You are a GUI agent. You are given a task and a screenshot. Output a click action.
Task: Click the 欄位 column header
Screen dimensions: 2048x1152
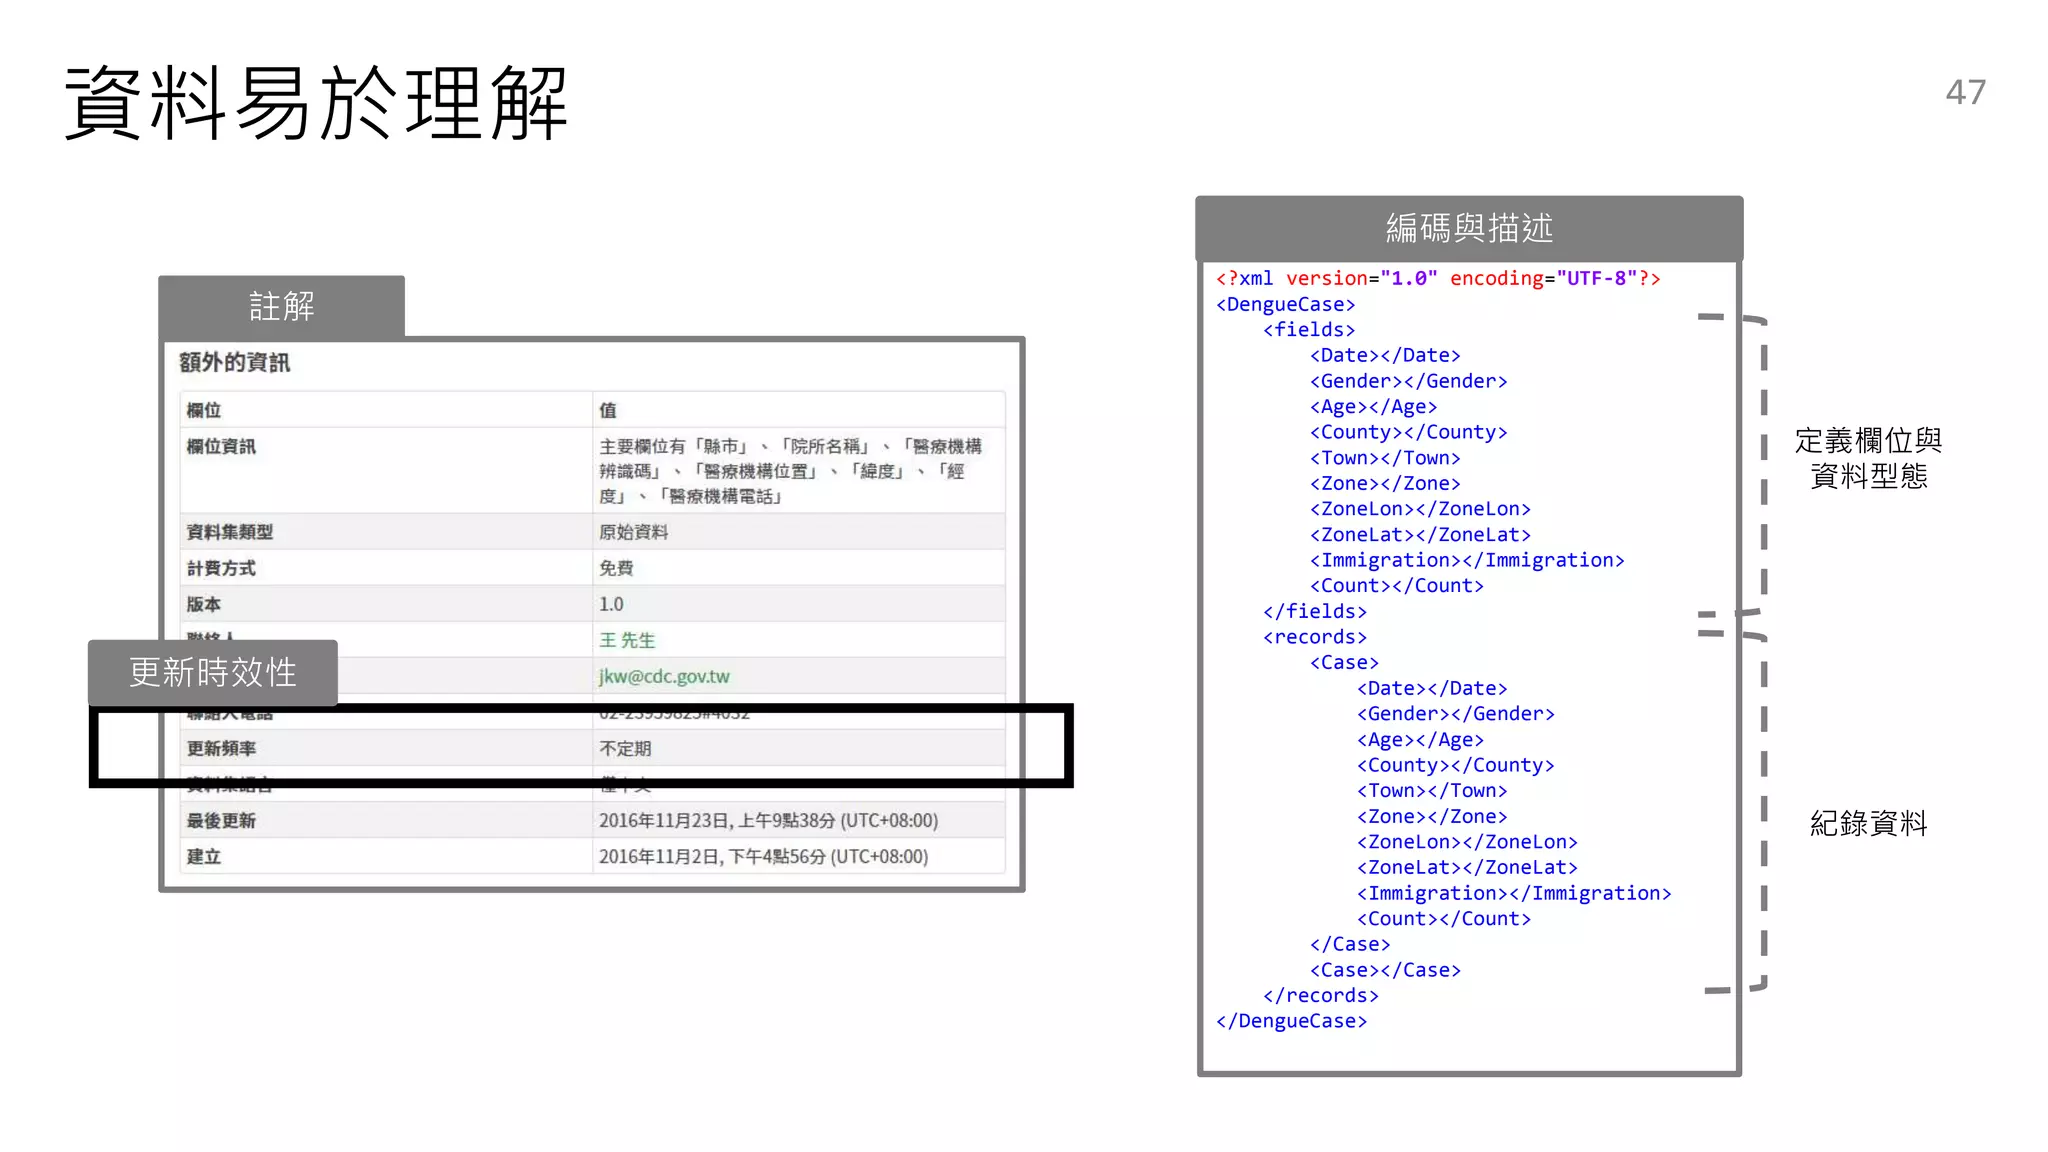point(204,410)
